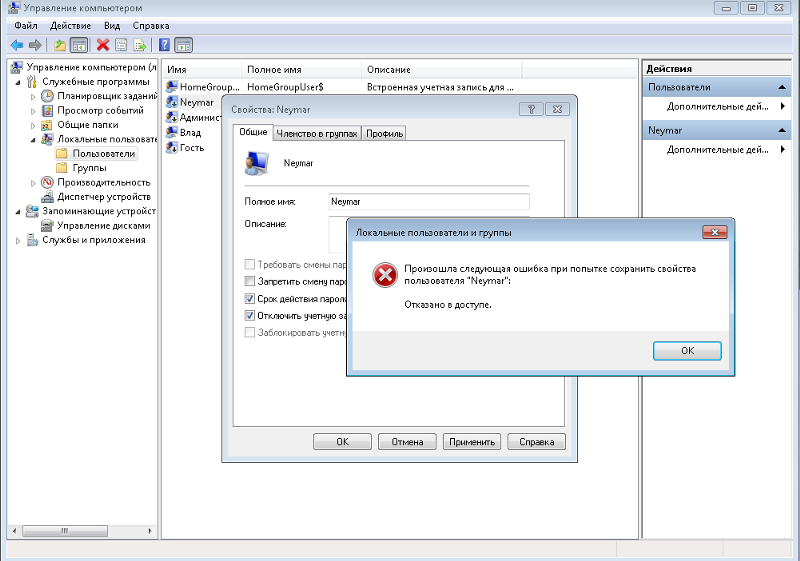Click the Properties sheet toolbar icon
800x561 pixels.
coord(121,45)
